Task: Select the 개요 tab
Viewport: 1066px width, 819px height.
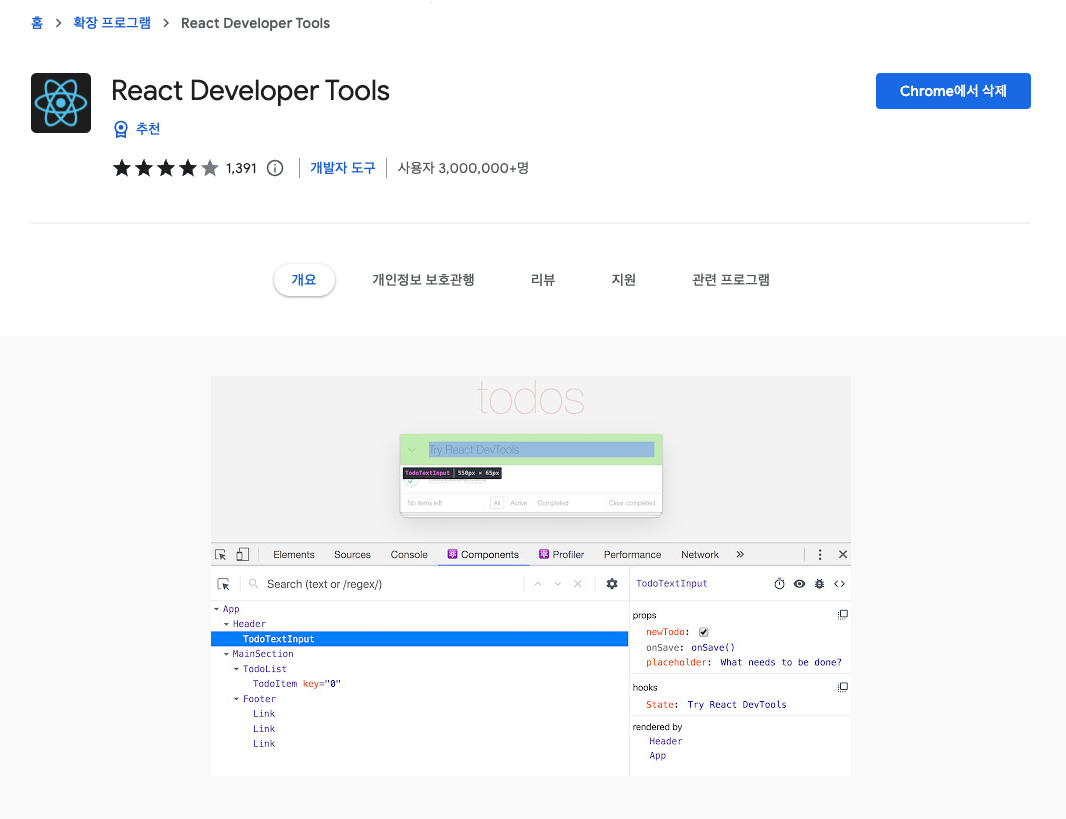Action: point(304,280)
